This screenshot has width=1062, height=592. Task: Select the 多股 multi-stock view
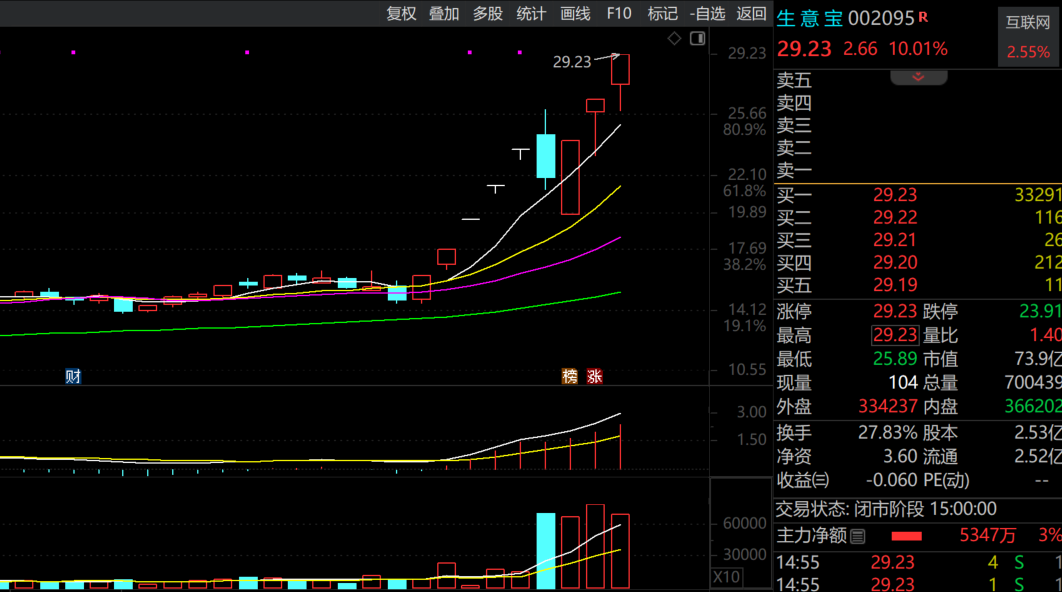487,14
